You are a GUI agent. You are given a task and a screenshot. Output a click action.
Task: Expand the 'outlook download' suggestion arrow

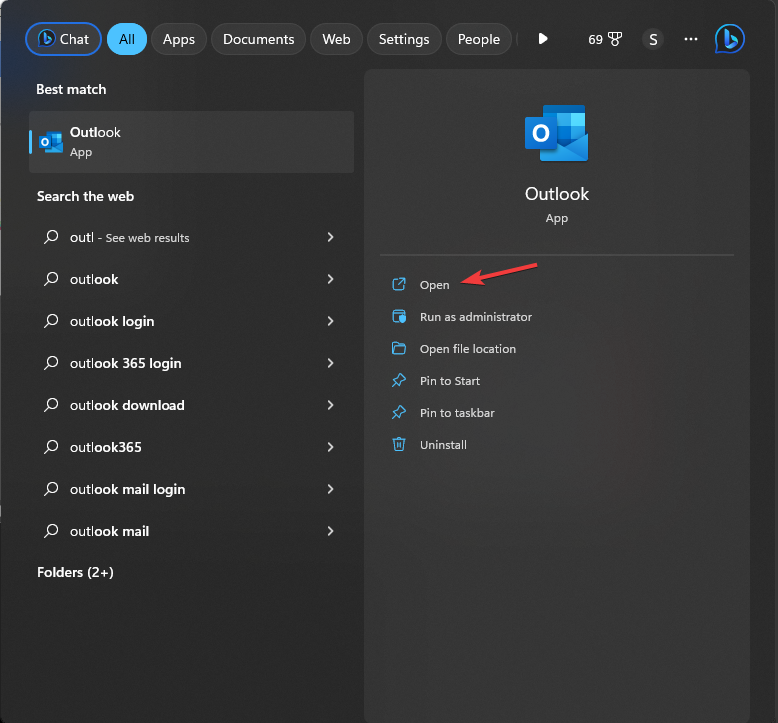tap(330, 405)
